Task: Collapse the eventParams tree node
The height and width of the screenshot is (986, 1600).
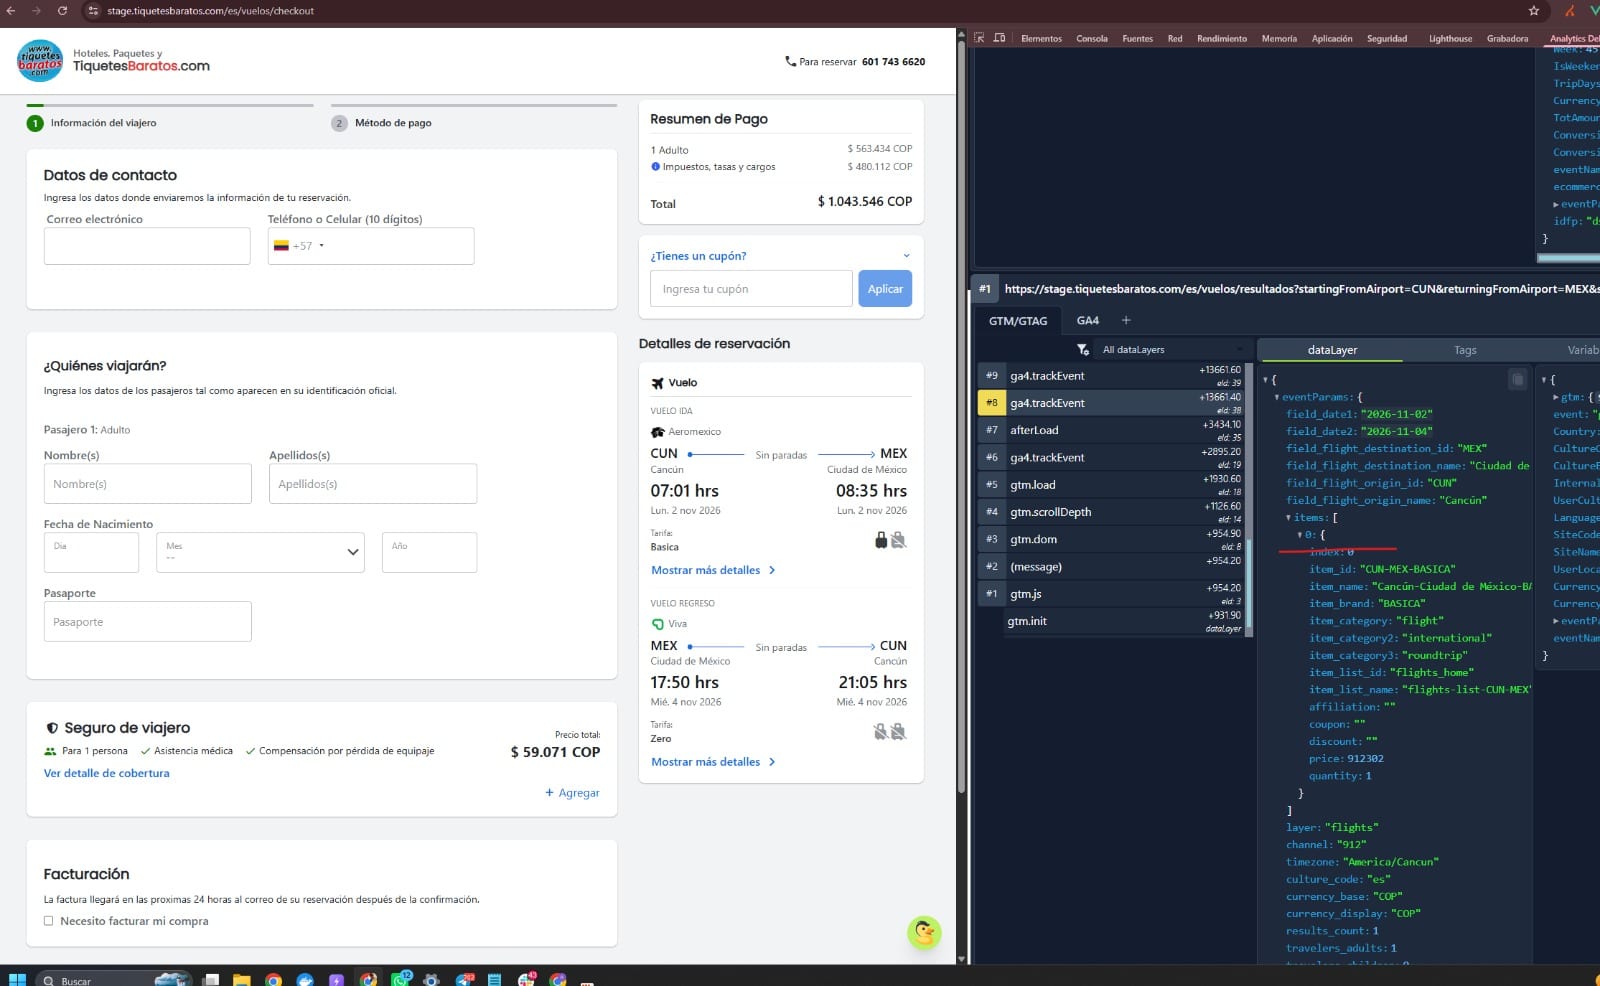Action: (1277, 397)
